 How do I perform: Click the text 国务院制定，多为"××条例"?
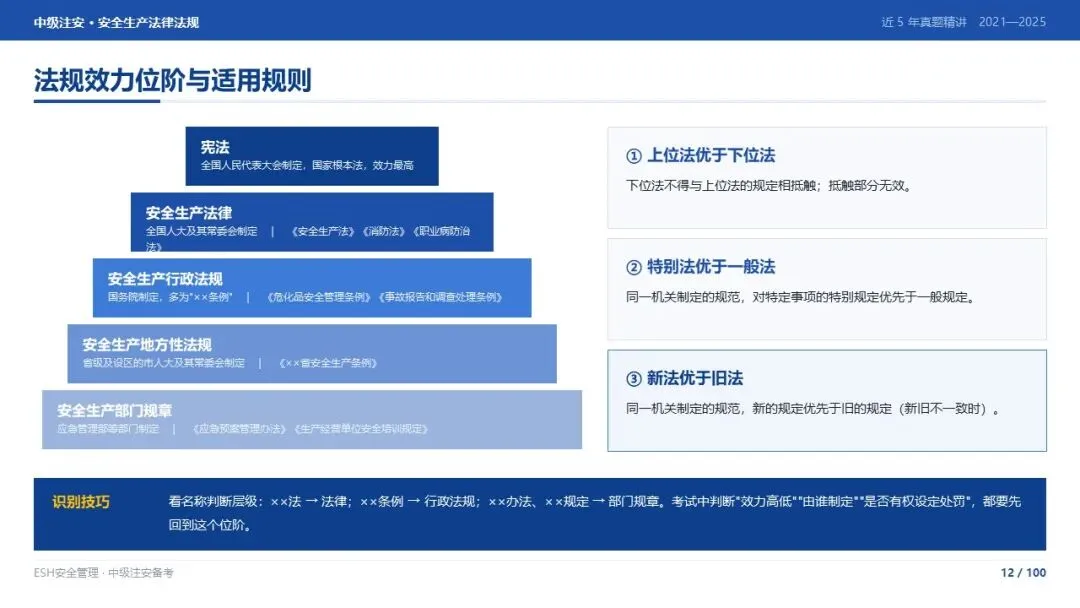(x=170, y=297)
